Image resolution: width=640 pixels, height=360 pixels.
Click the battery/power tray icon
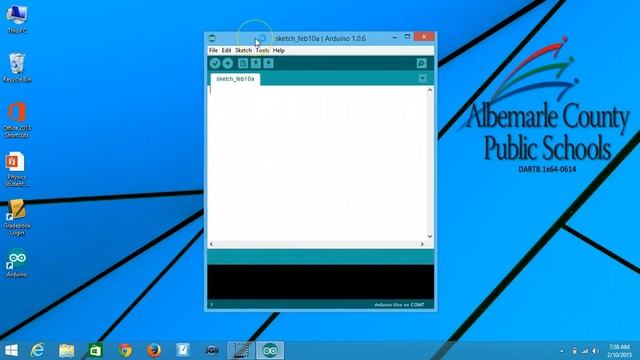click(x=574, y=351)
